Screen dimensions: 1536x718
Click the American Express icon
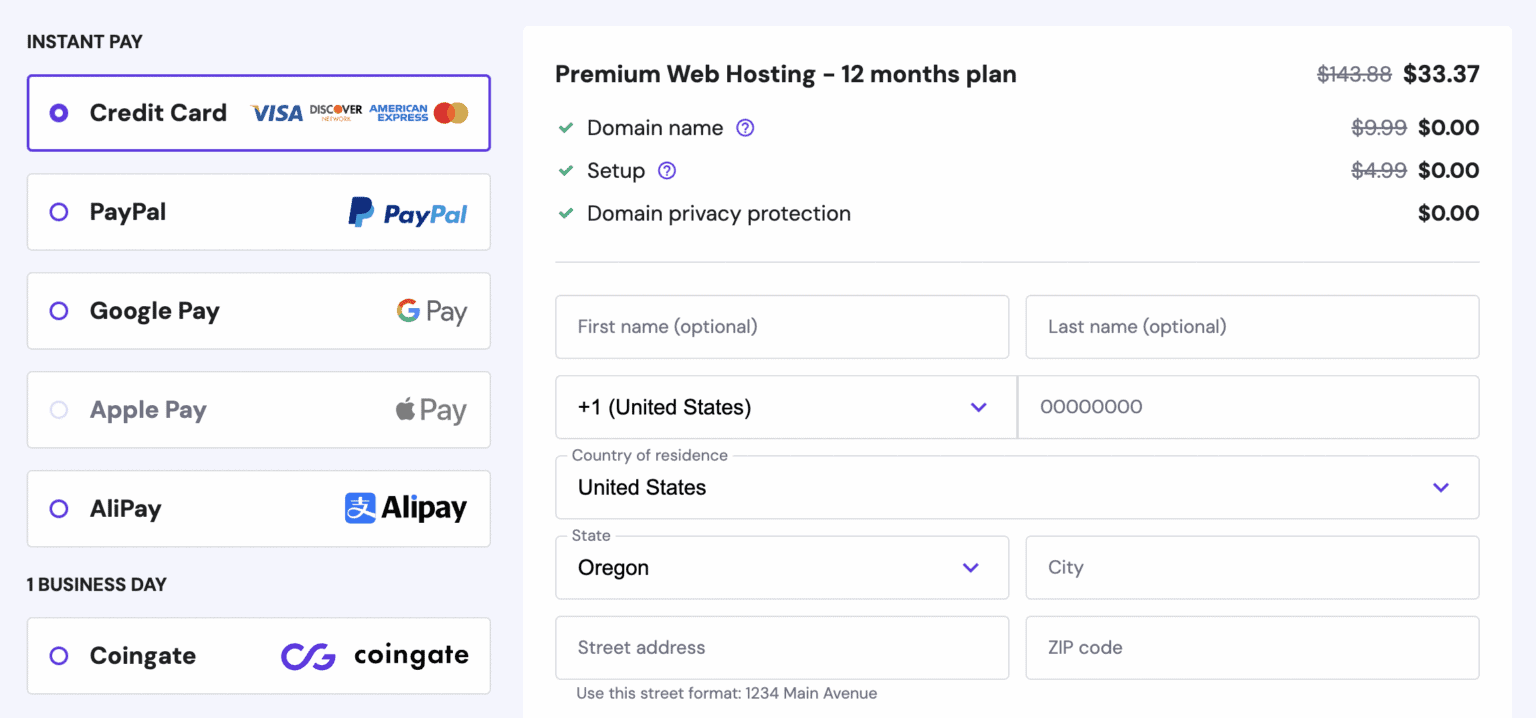coord(398,113)
